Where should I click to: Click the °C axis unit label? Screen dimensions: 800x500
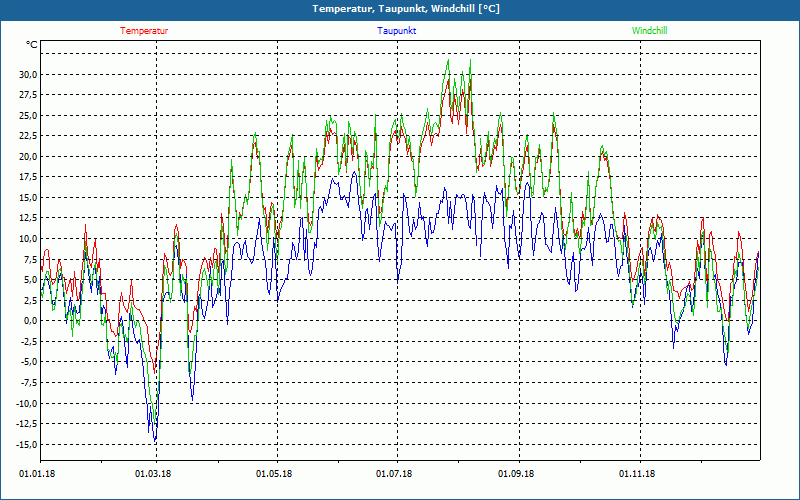pos(32,45)
